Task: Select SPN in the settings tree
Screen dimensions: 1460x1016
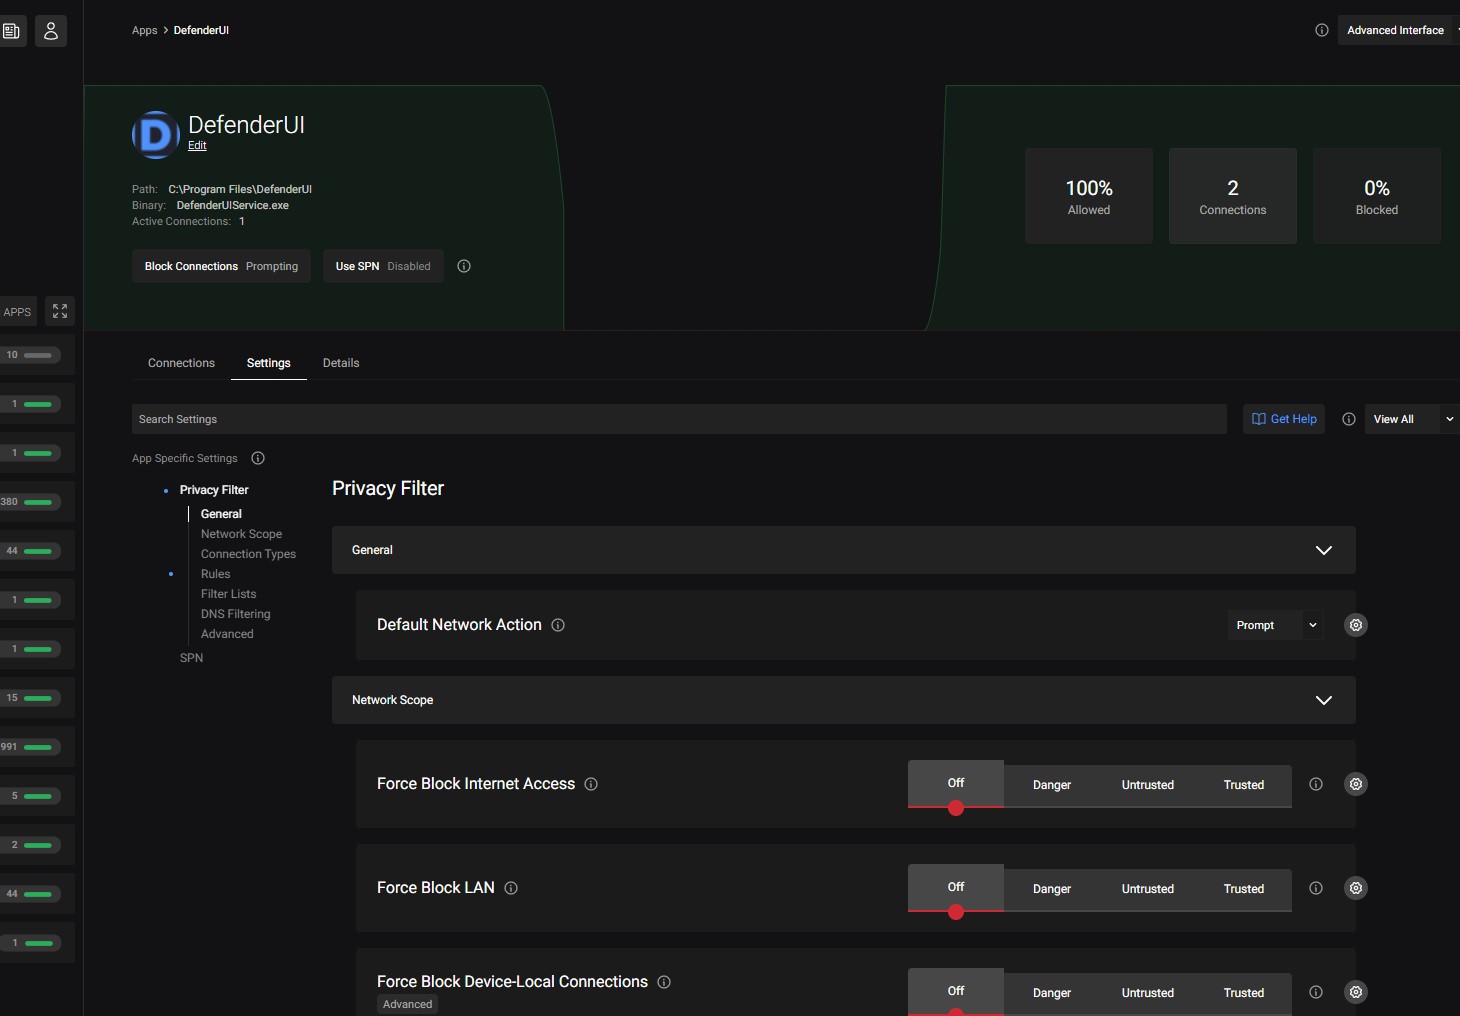Action: (x=191, y=658)
